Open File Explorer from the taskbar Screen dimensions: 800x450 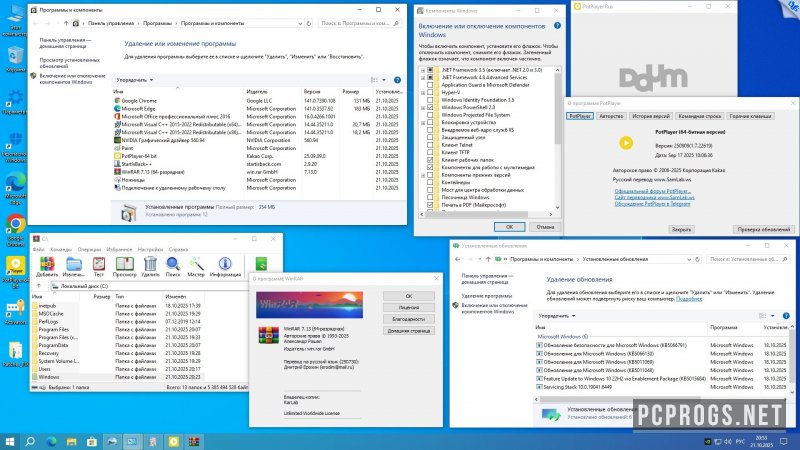point(71,441)
